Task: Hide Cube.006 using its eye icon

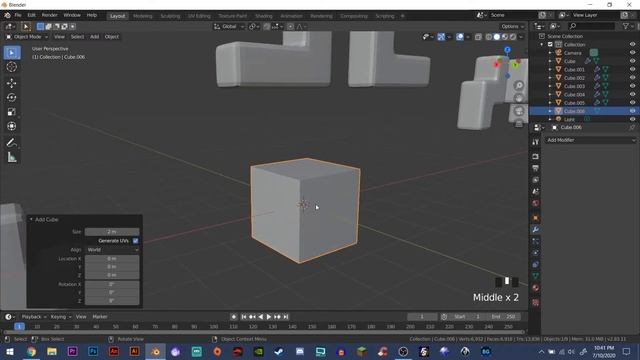Action: pos(632,111)
